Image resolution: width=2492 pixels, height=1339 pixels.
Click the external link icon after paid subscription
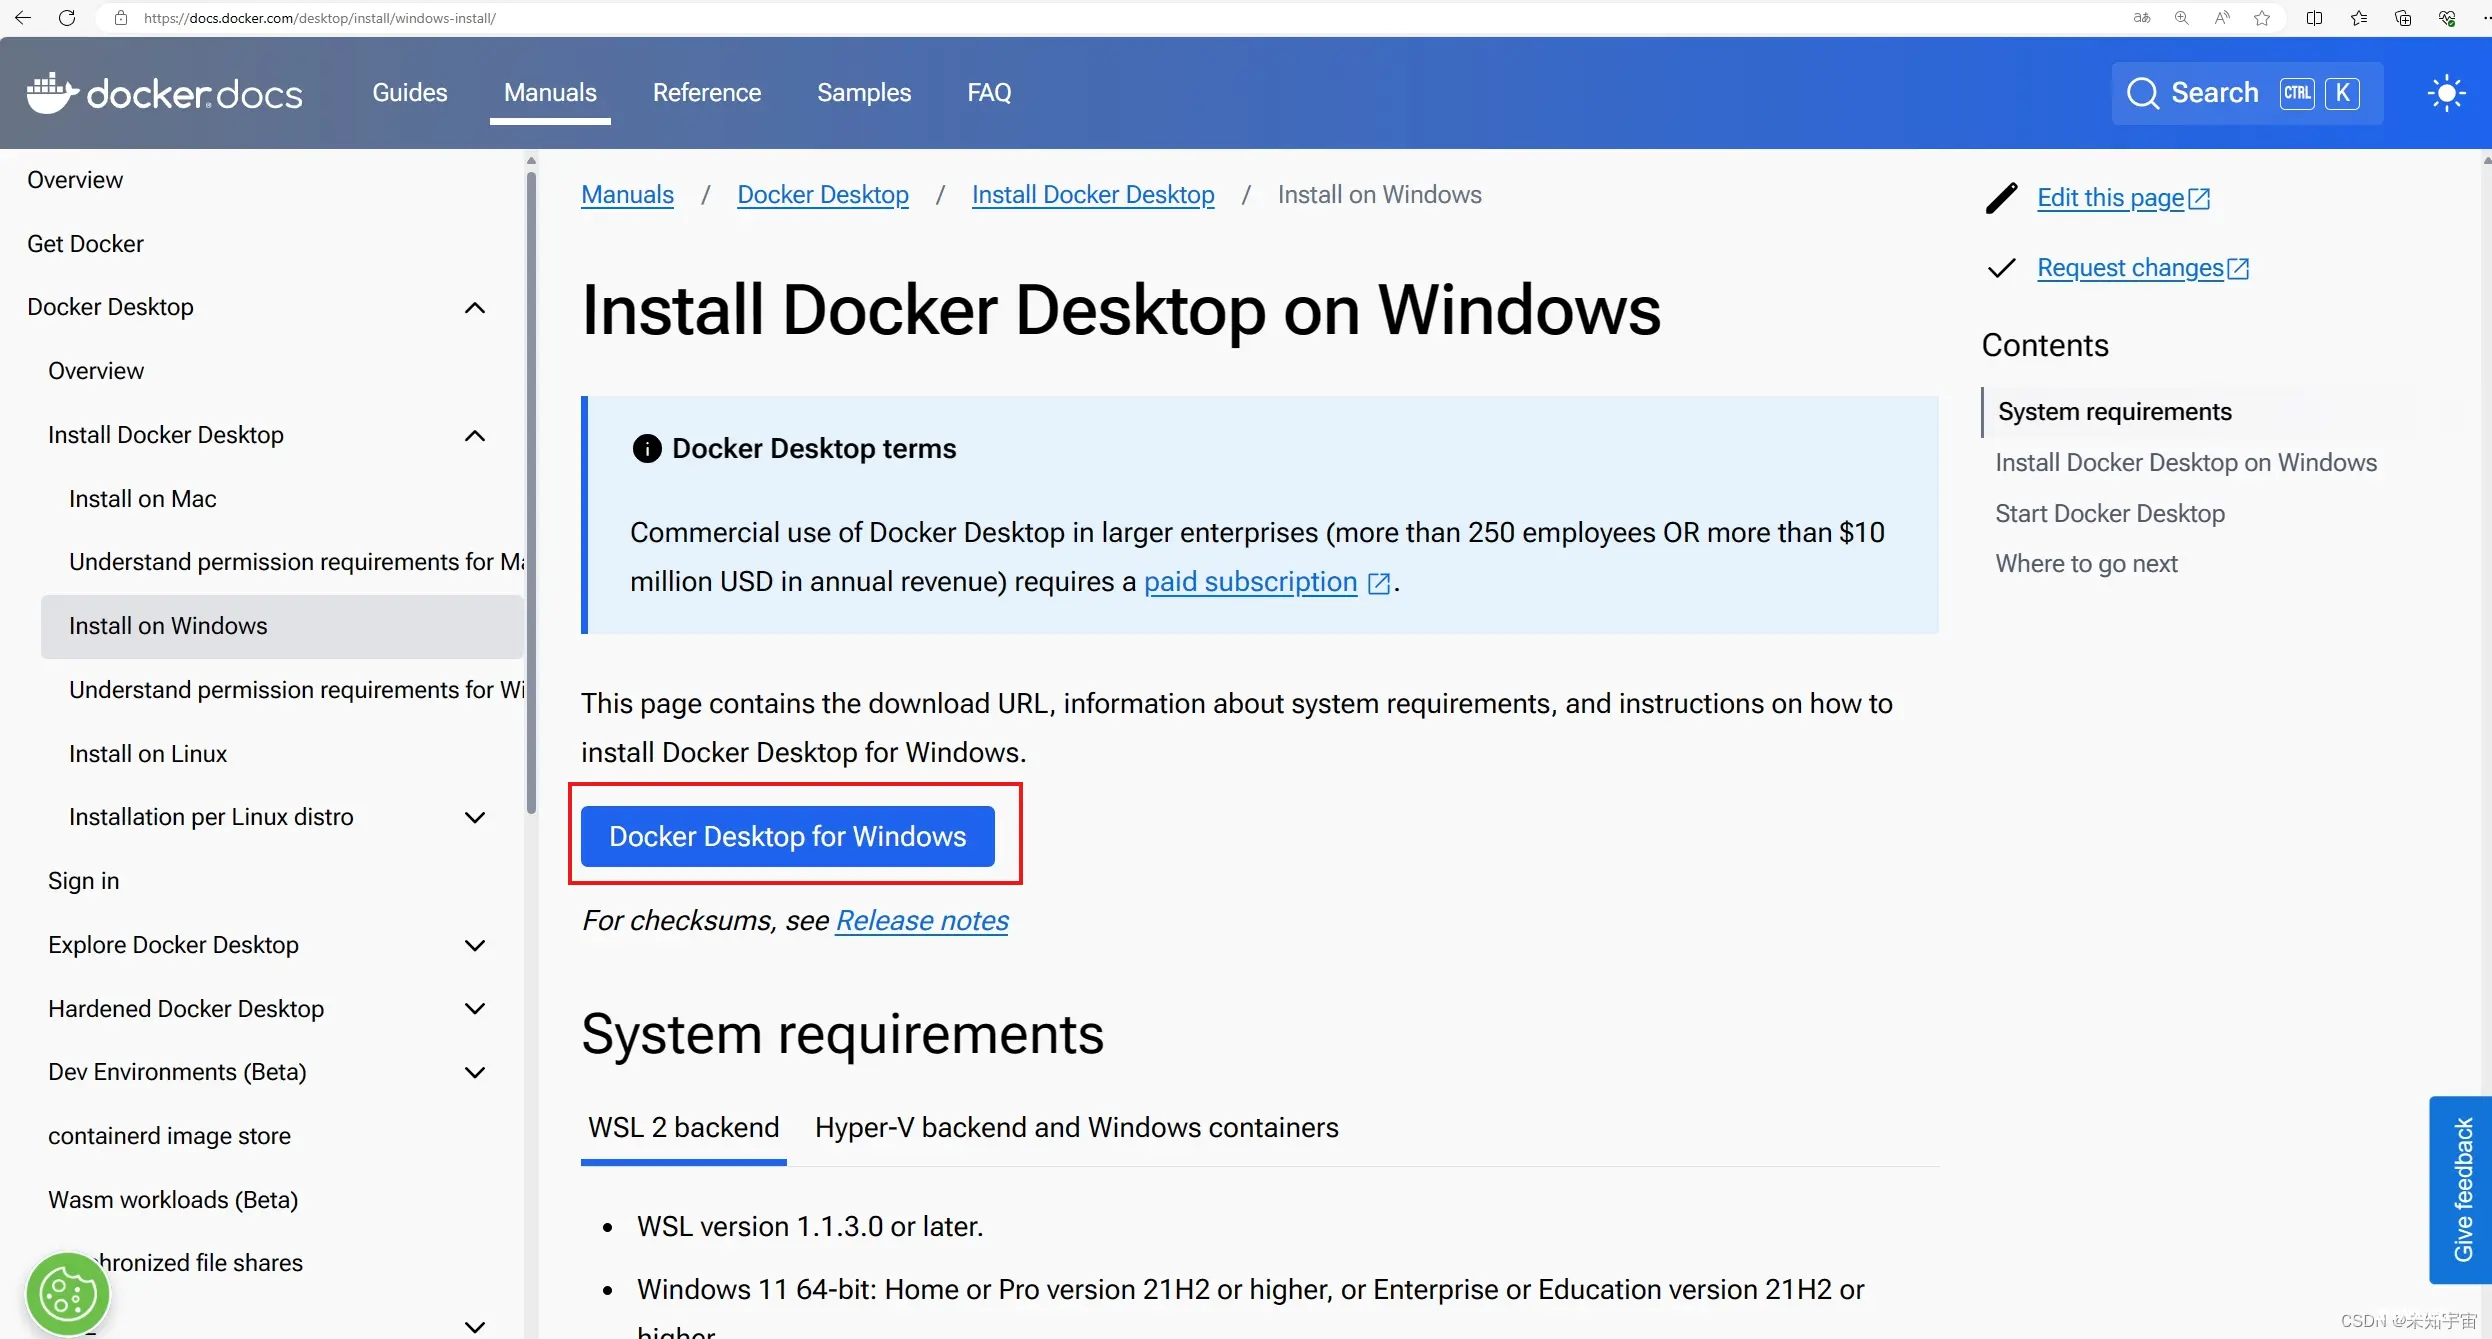tap(1379, 583)
